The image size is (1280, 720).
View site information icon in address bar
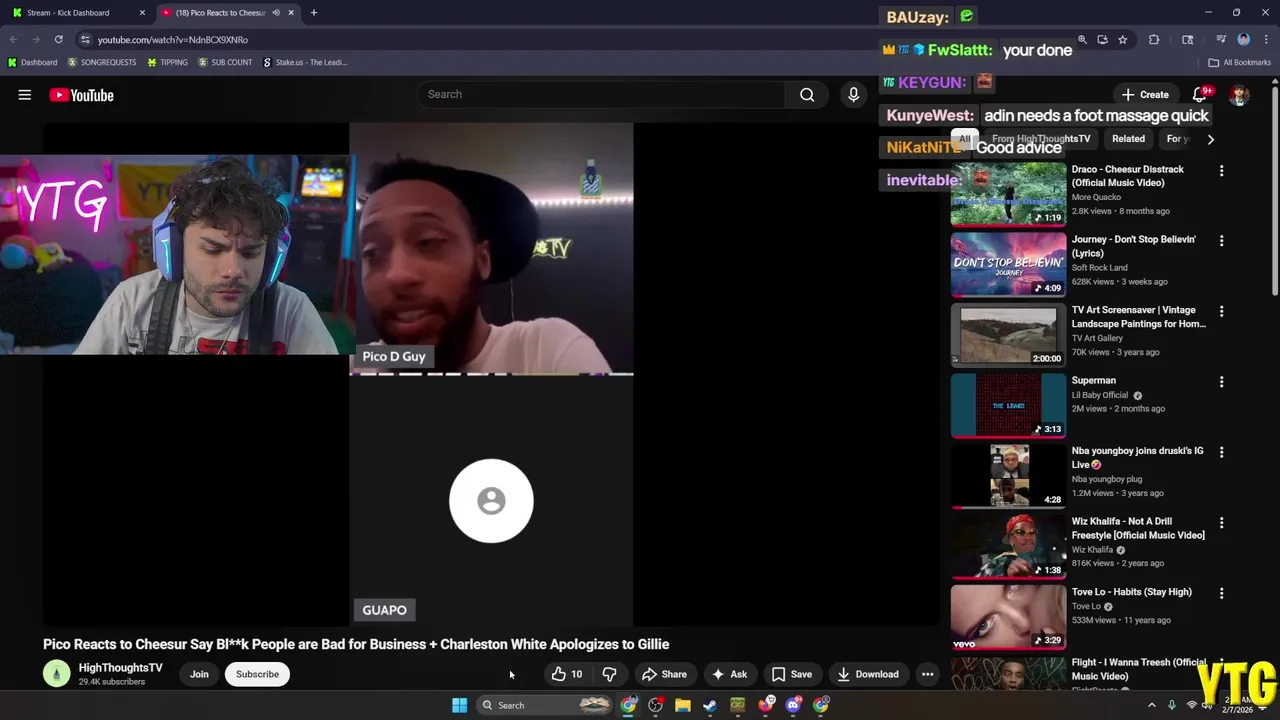tap(85, 39)
